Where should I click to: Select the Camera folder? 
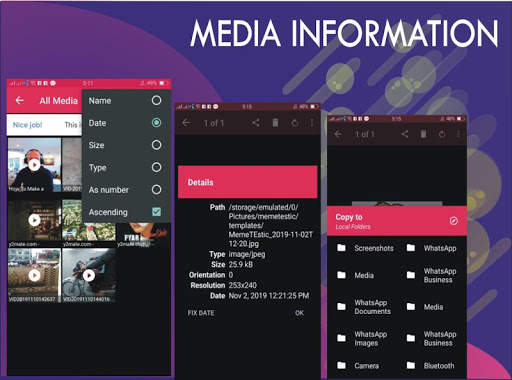pos(358,366)
